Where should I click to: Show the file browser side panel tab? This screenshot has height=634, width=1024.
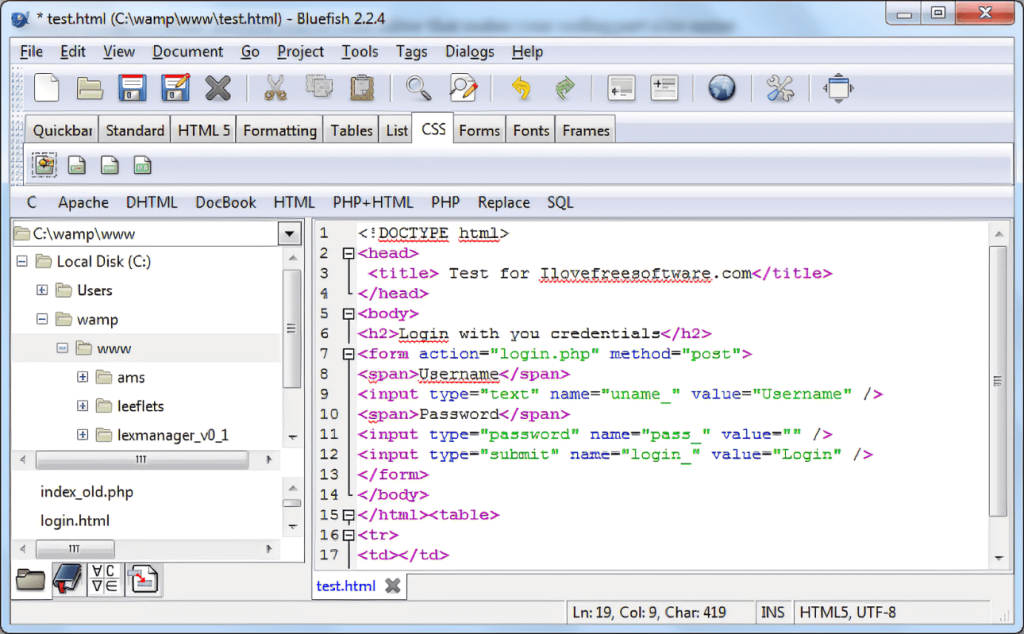(31, 580)
